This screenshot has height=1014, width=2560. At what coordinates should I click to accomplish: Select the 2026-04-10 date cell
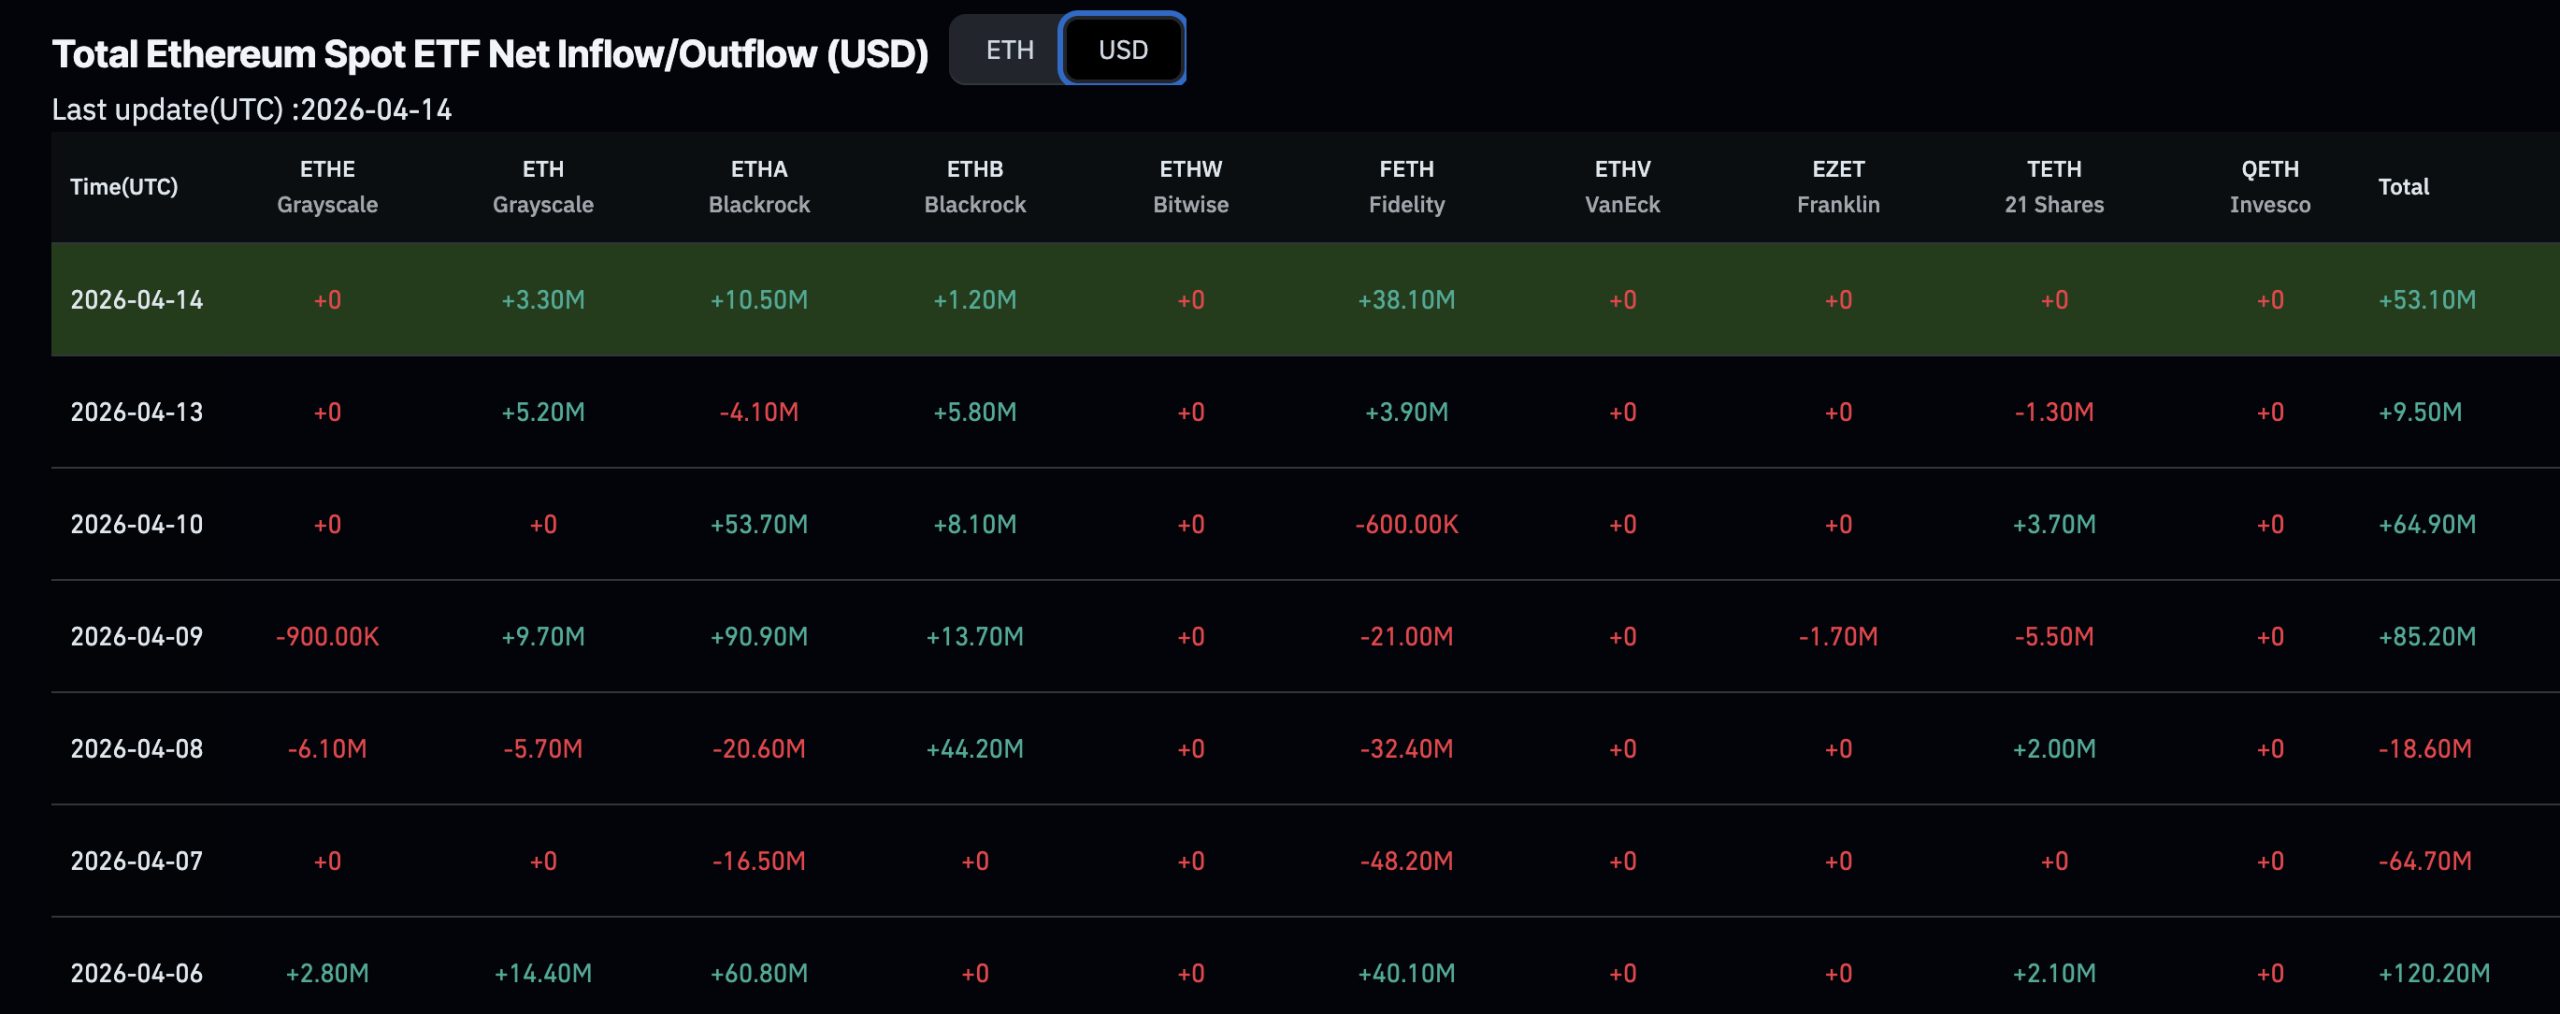click(x=137, y=523)
